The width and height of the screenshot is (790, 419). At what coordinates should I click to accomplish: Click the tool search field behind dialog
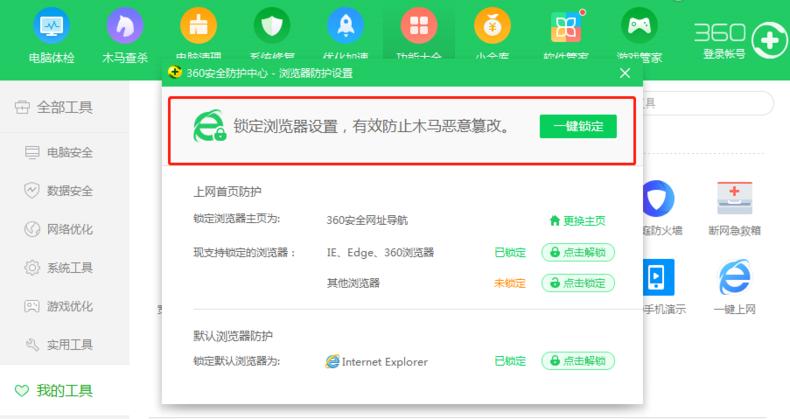tap(708, 103)
